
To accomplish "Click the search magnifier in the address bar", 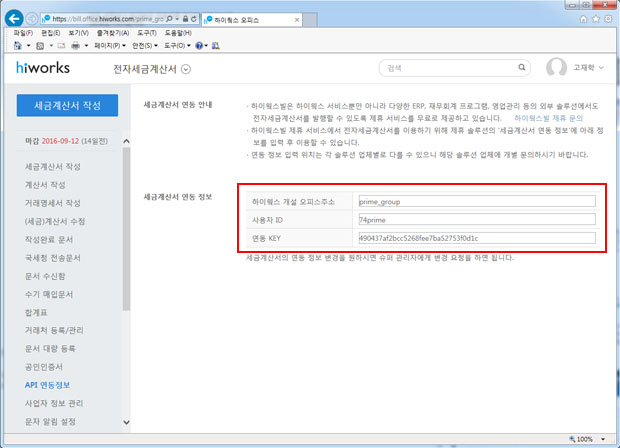I will click(170, 19).
